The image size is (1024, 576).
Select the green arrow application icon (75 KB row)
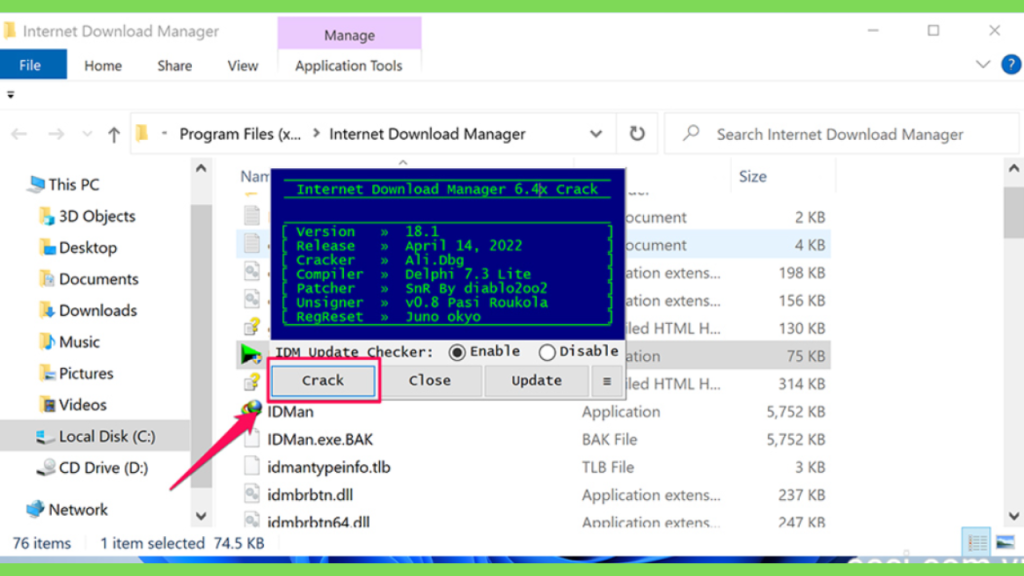[x=251, y=355]
